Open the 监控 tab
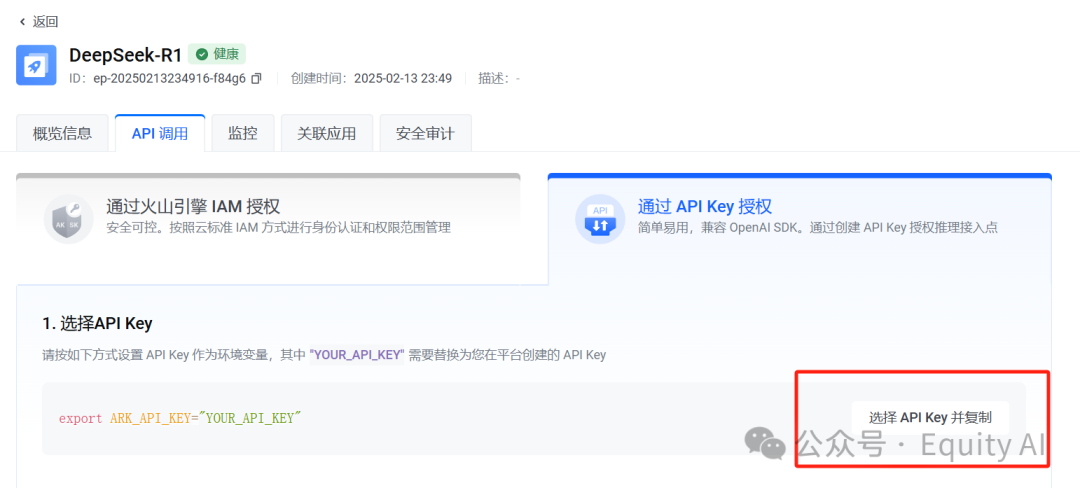 (243, 134)
